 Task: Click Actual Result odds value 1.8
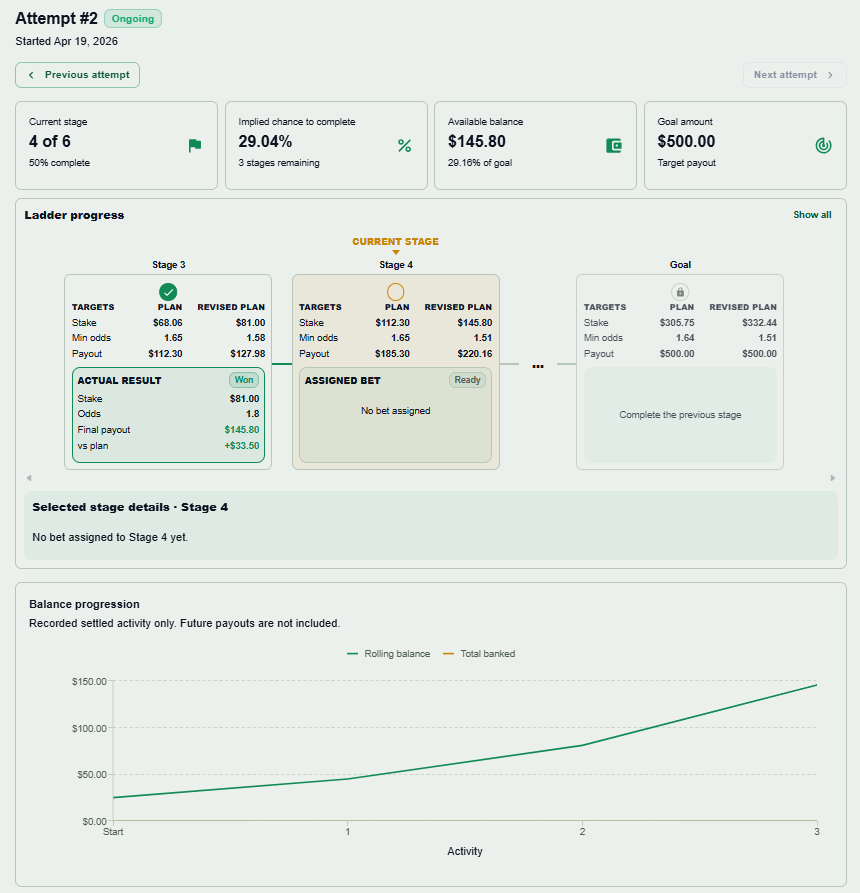point(253,414)
